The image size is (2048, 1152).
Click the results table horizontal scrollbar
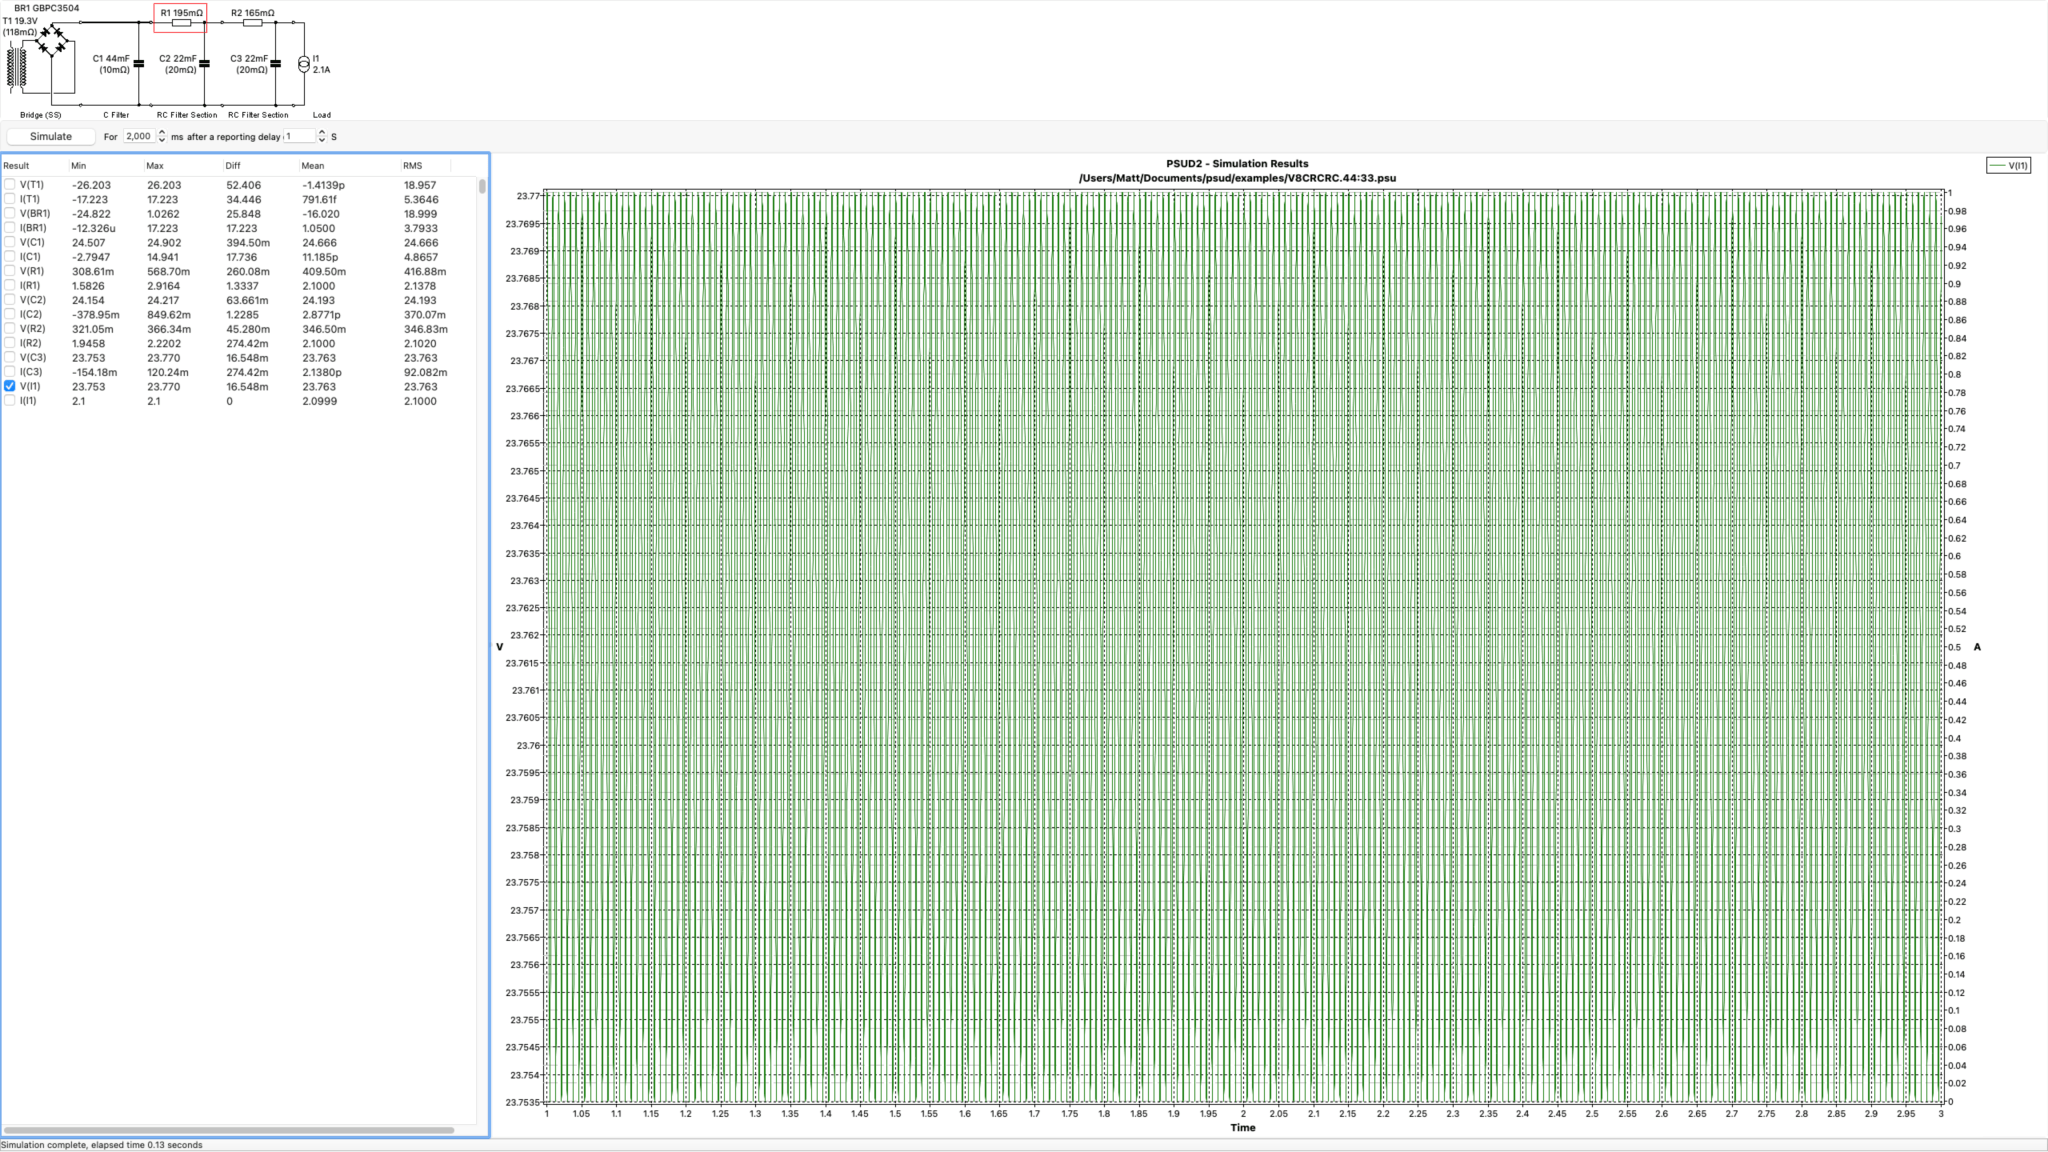pyautogui.click(x=229, y=1131)
